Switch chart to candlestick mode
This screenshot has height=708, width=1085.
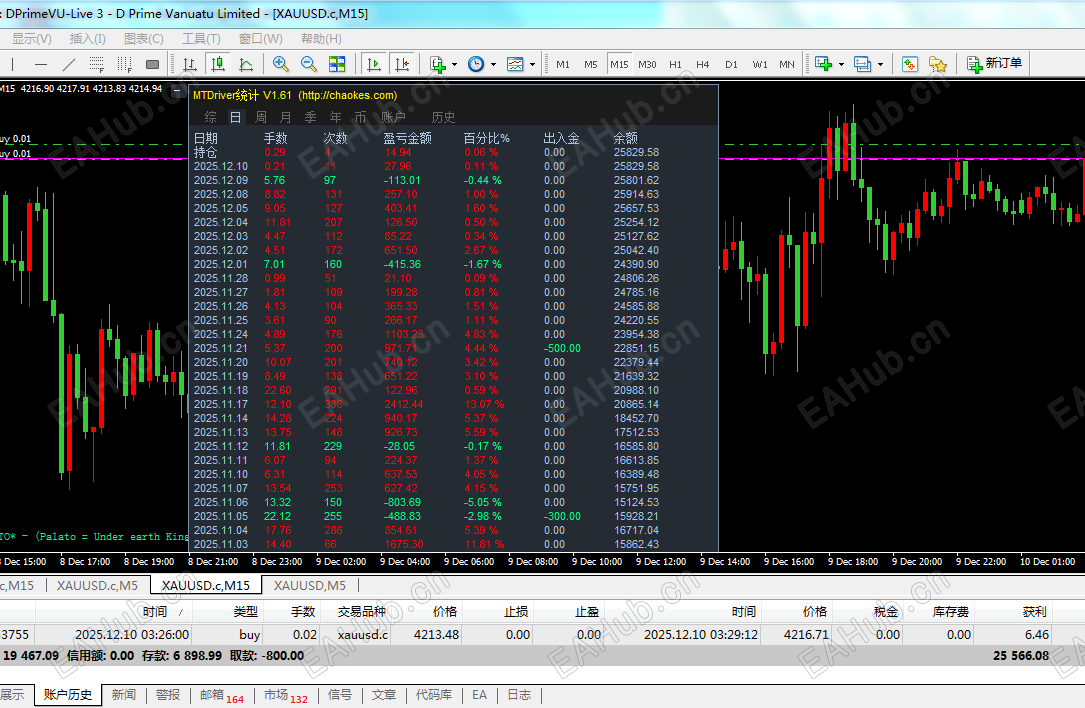point(218,64)
